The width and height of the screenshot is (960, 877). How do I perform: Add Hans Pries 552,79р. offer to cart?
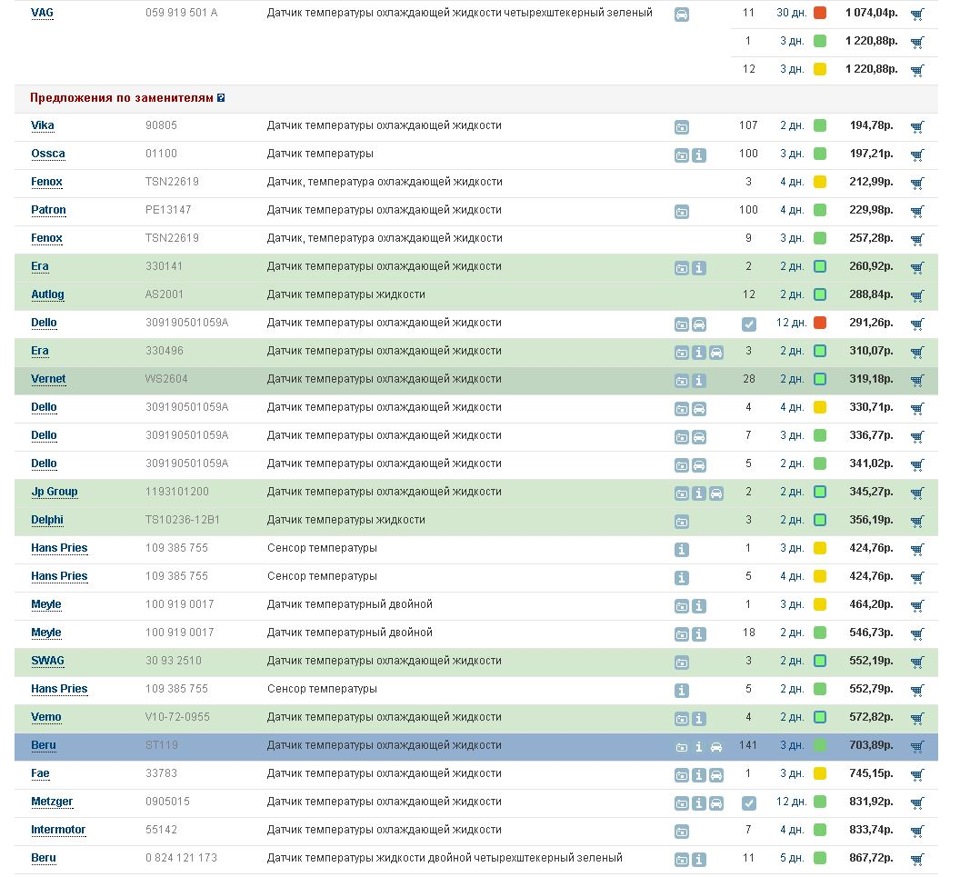point(917,690)
